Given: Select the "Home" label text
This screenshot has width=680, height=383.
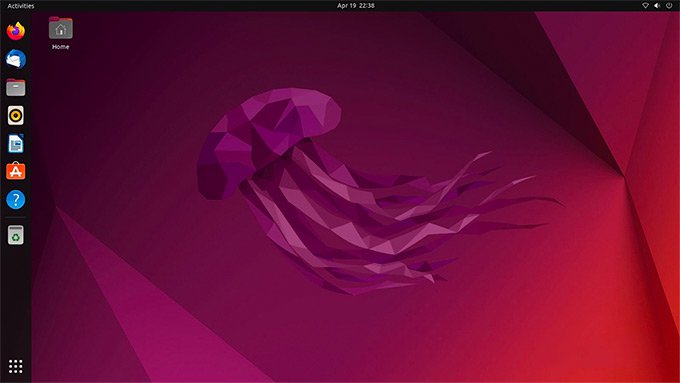Looking at the screenshot, I should [61, 47].
